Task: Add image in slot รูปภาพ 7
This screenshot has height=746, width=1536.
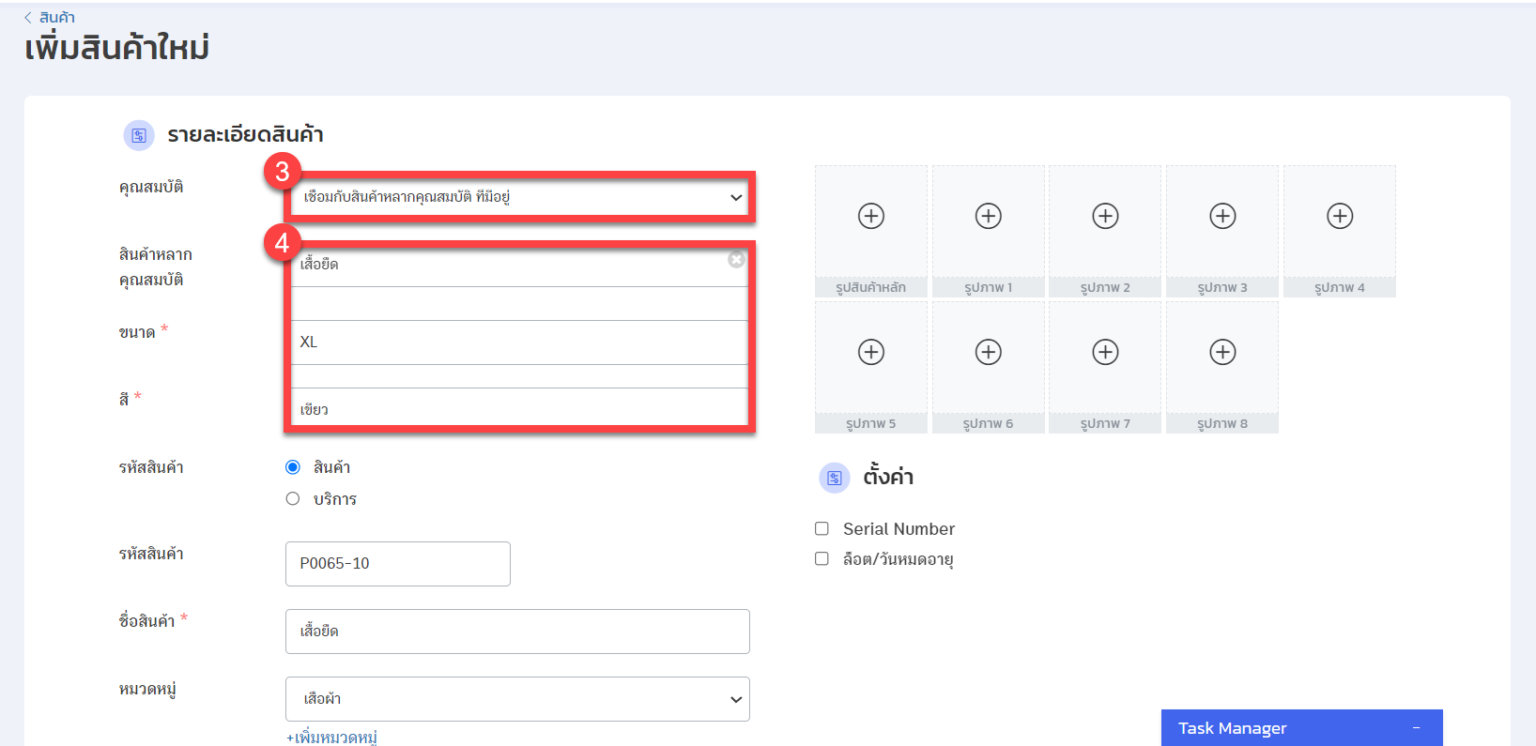Action: (1105, 352)
